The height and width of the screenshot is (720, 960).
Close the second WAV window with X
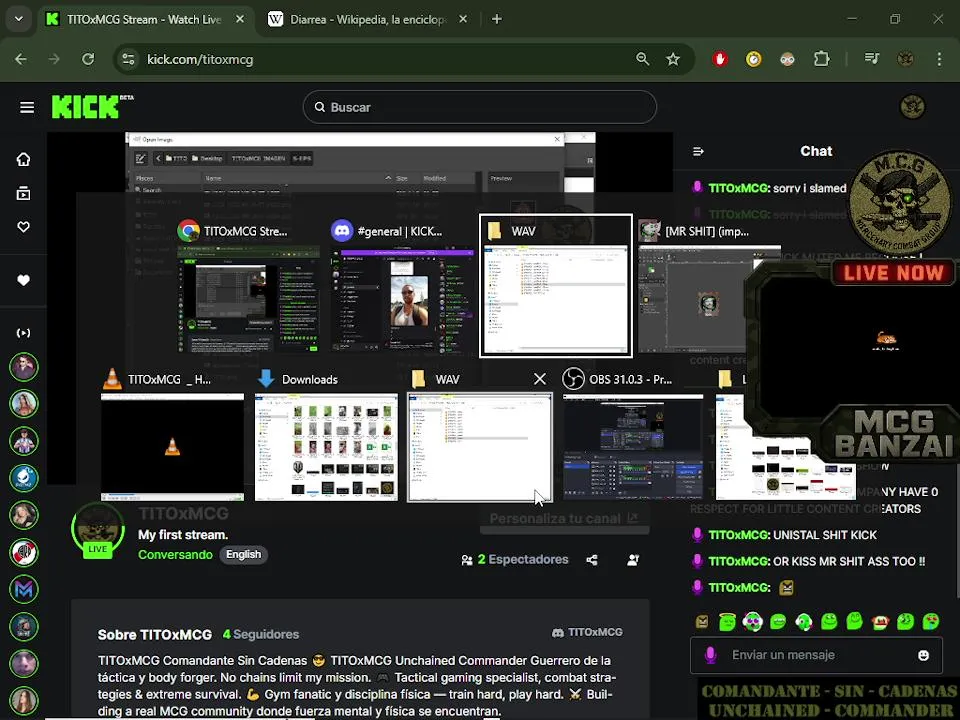click(539, 379)
